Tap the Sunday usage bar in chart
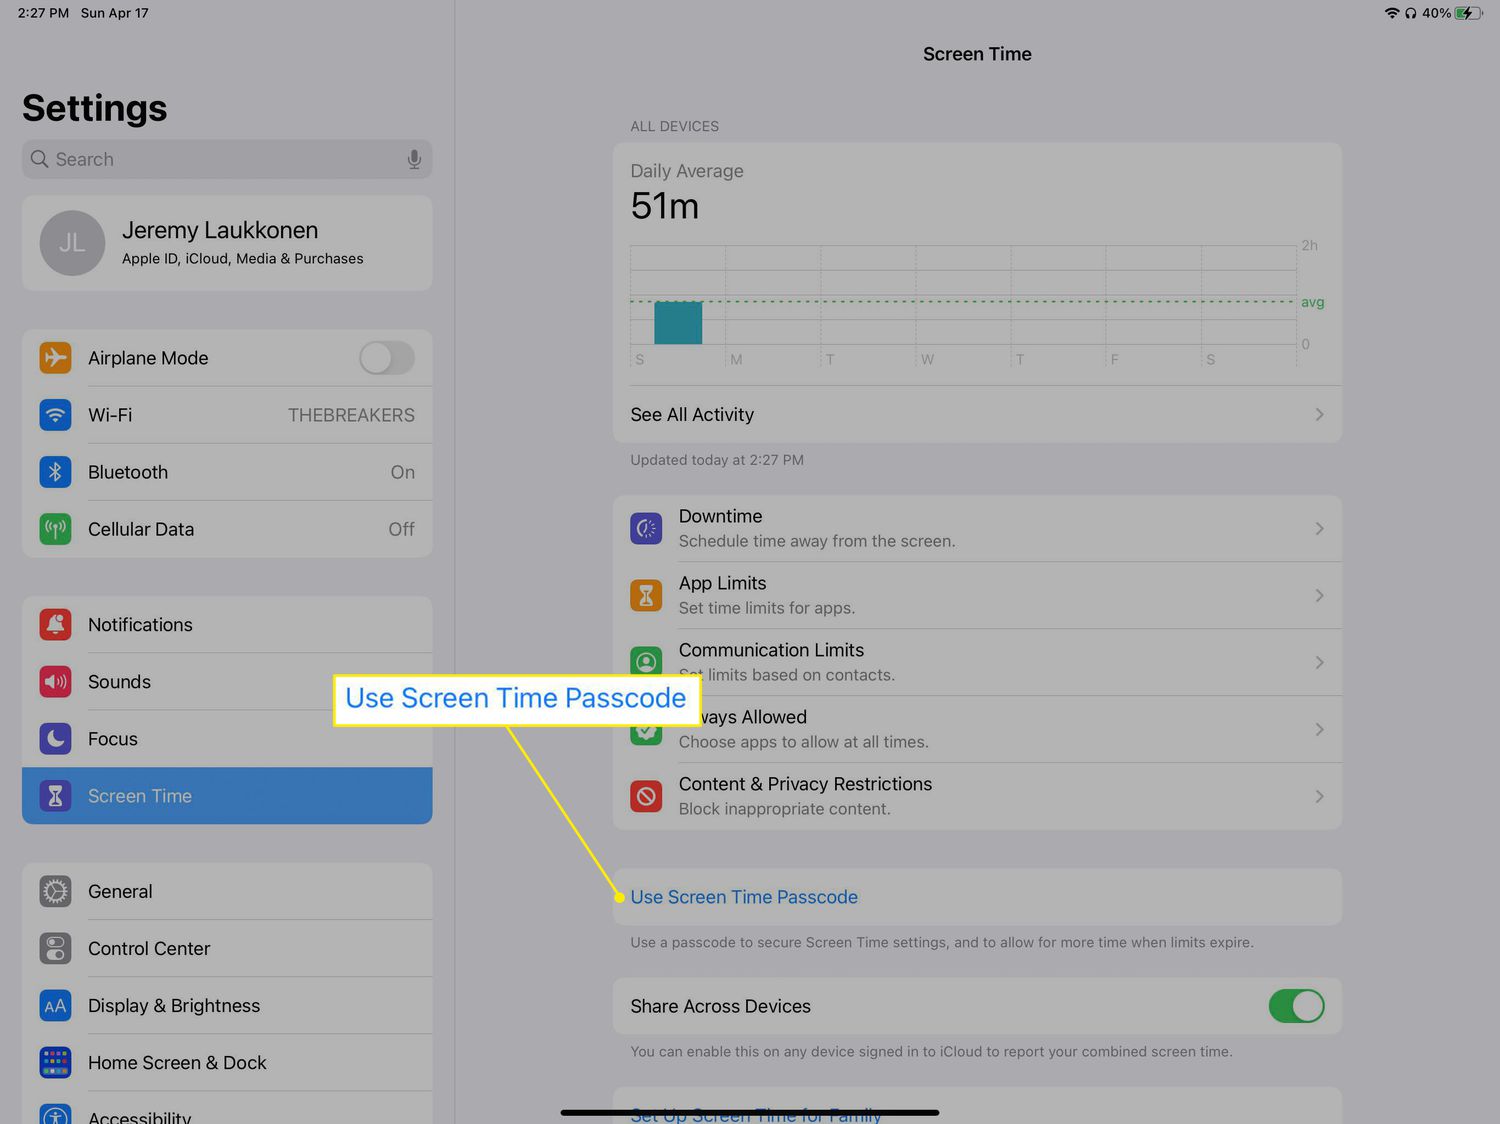 678,323
